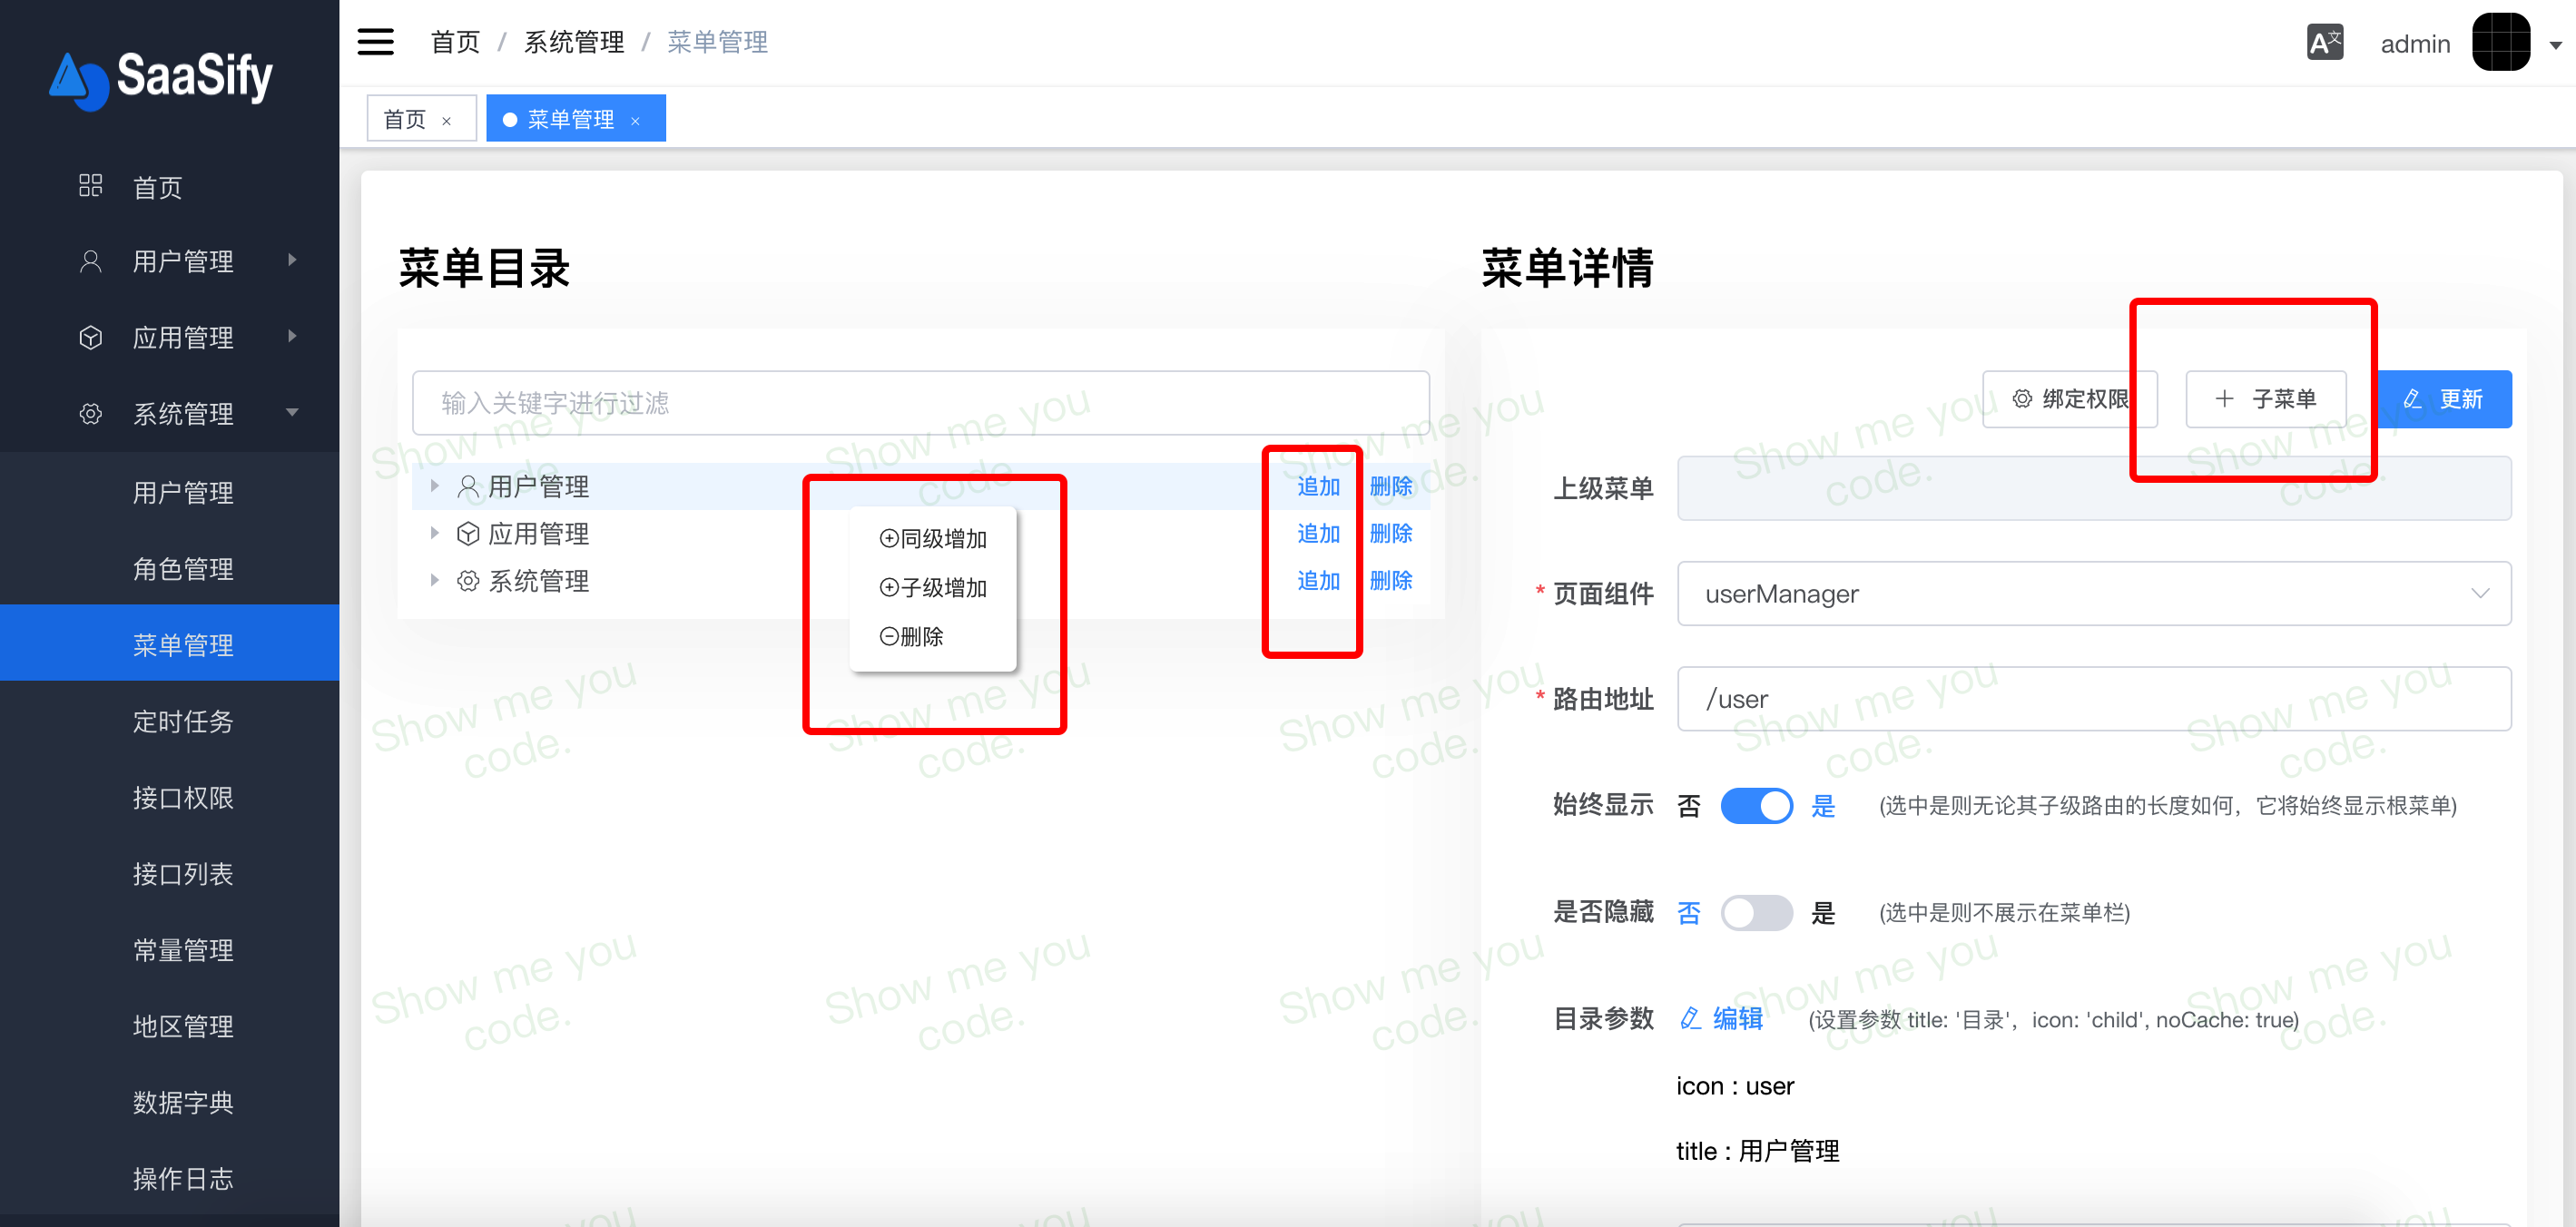The height and width of the screenshot is (1227, 2576).
Task: Click the 绑定权限 button
Action: point(2069,399)
